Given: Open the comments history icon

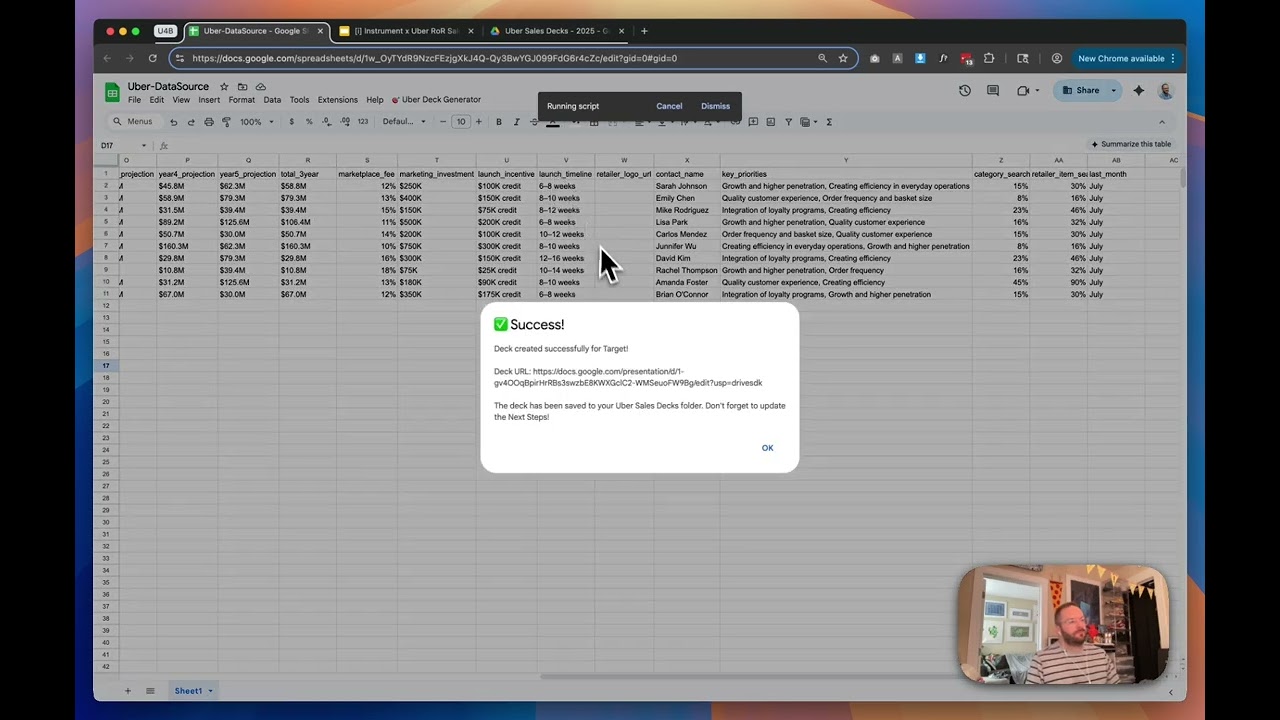Looking at the screenshot, I should coord(993,90).
